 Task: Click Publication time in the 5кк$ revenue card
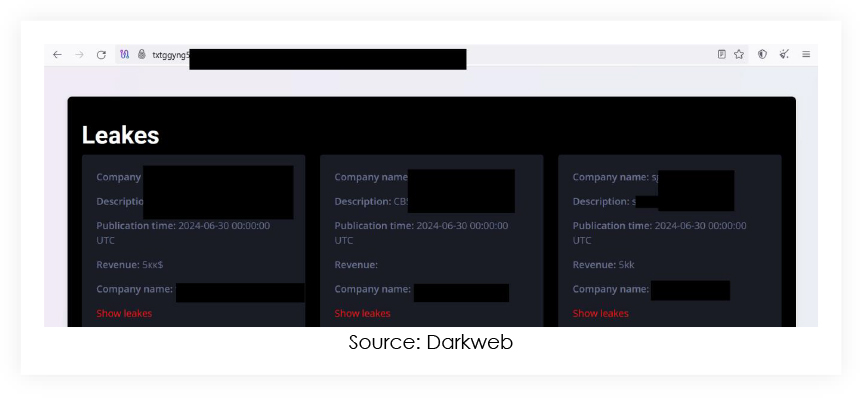183,233
